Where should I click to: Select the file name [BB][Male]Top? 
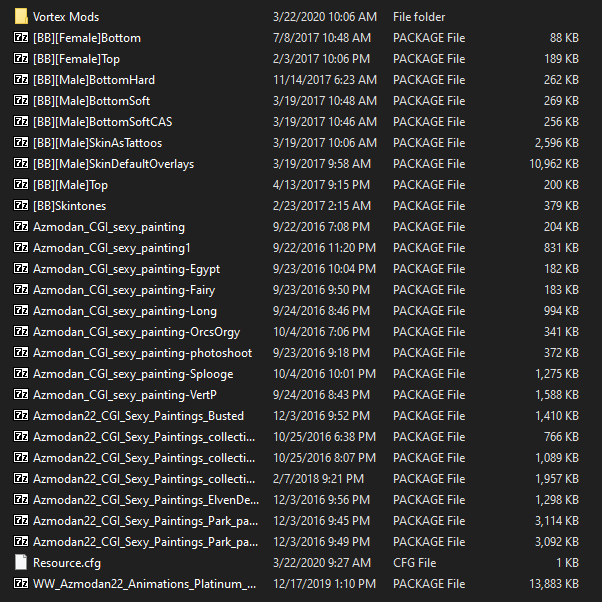(71, 185)
